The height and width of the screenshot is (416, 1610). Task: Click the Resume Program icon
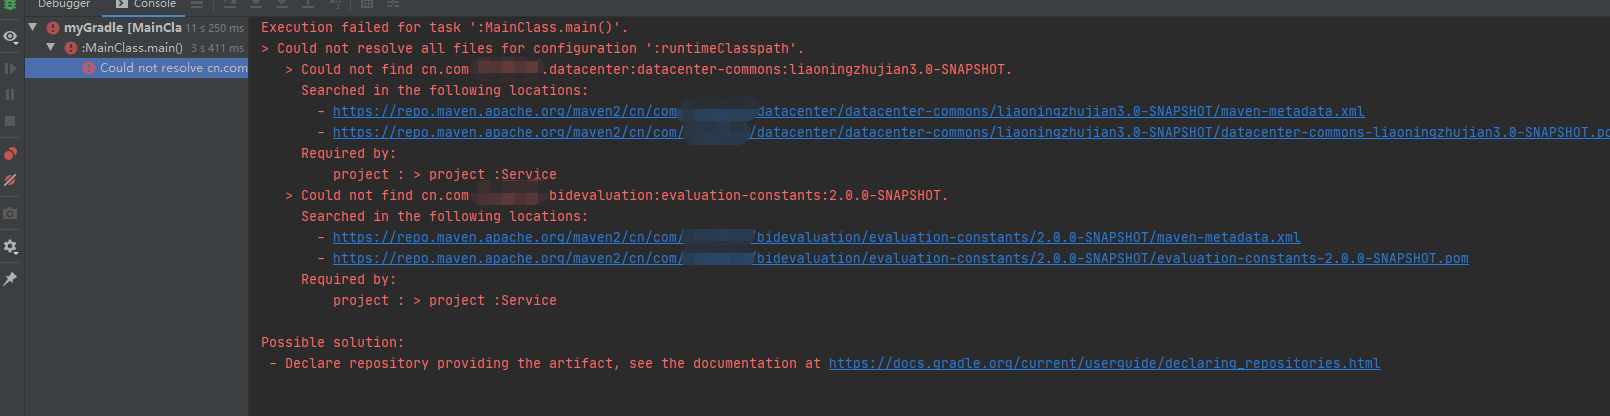(10, 69)
